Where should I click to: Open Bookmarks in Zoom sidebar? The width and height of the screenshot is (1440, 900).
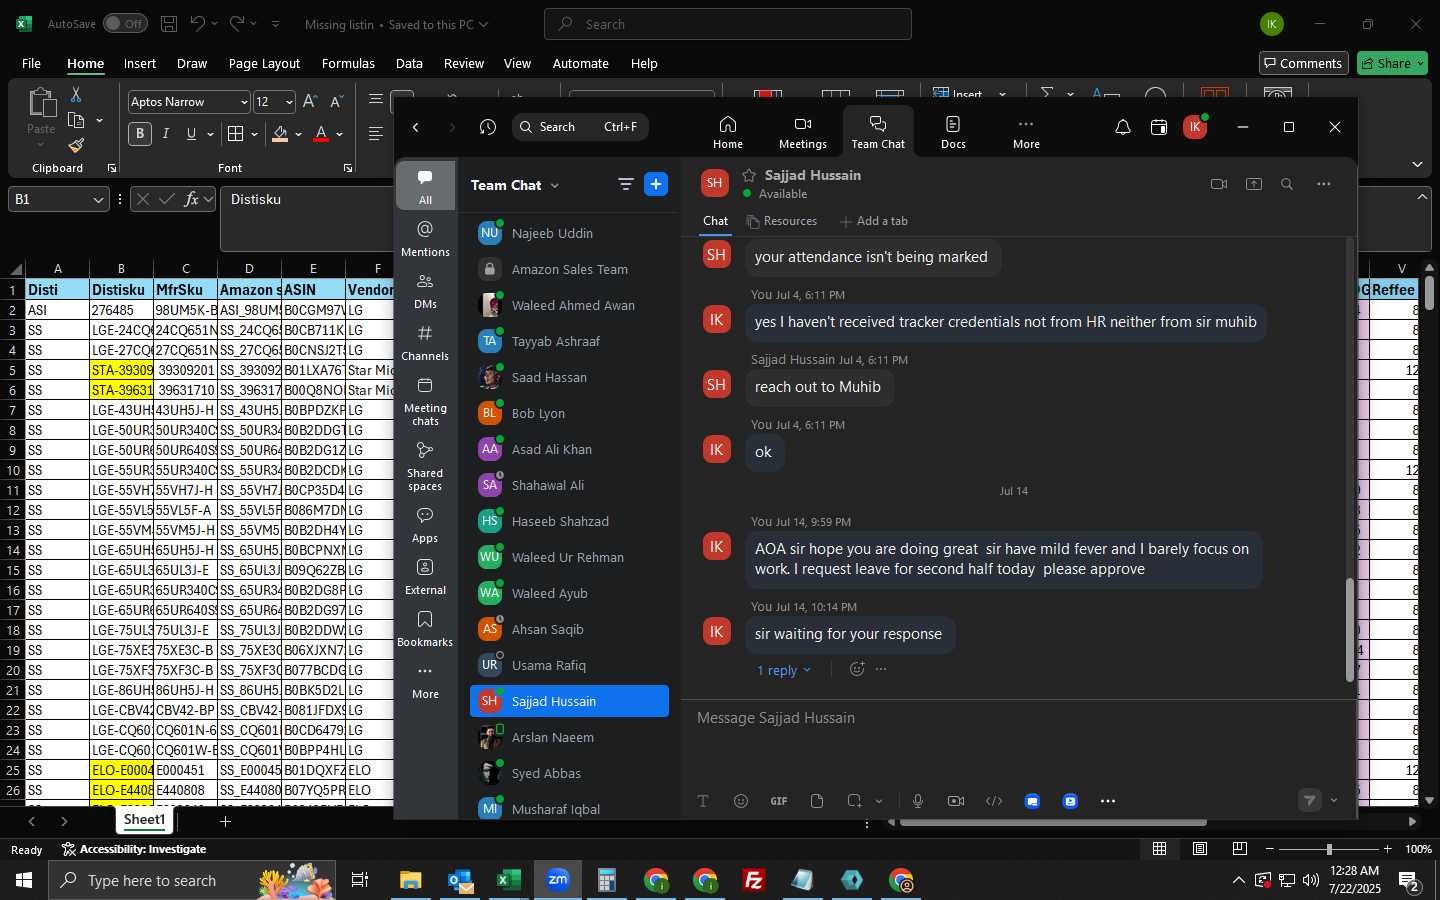(x=425, y=629)
